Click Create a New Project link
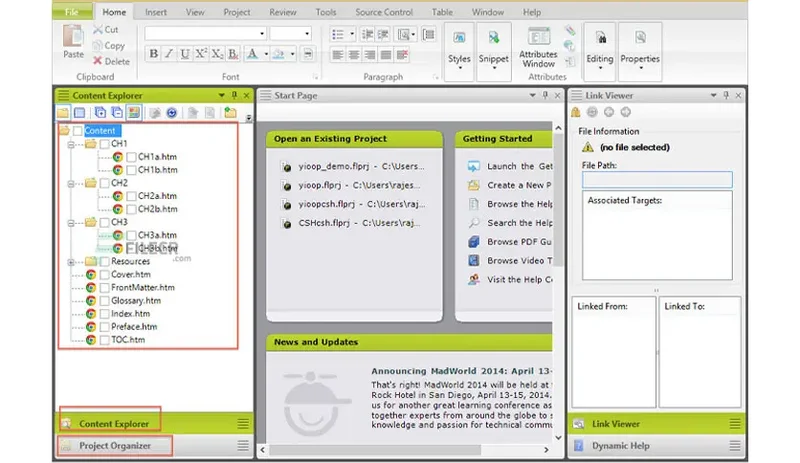This screenshot has height=463, width=800. click(x=519, y=185)
